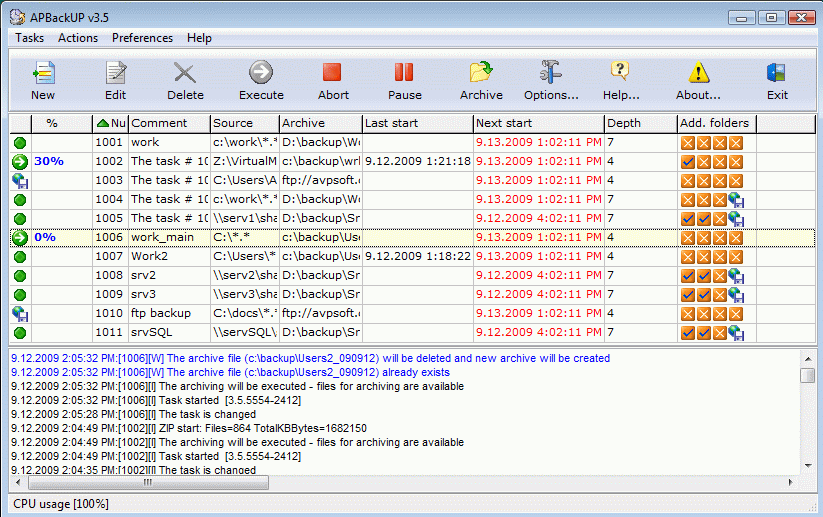The width and height of the screenshot is (823, 517).
Task: Click the Archive folder icon
Action: coord(481,74)
